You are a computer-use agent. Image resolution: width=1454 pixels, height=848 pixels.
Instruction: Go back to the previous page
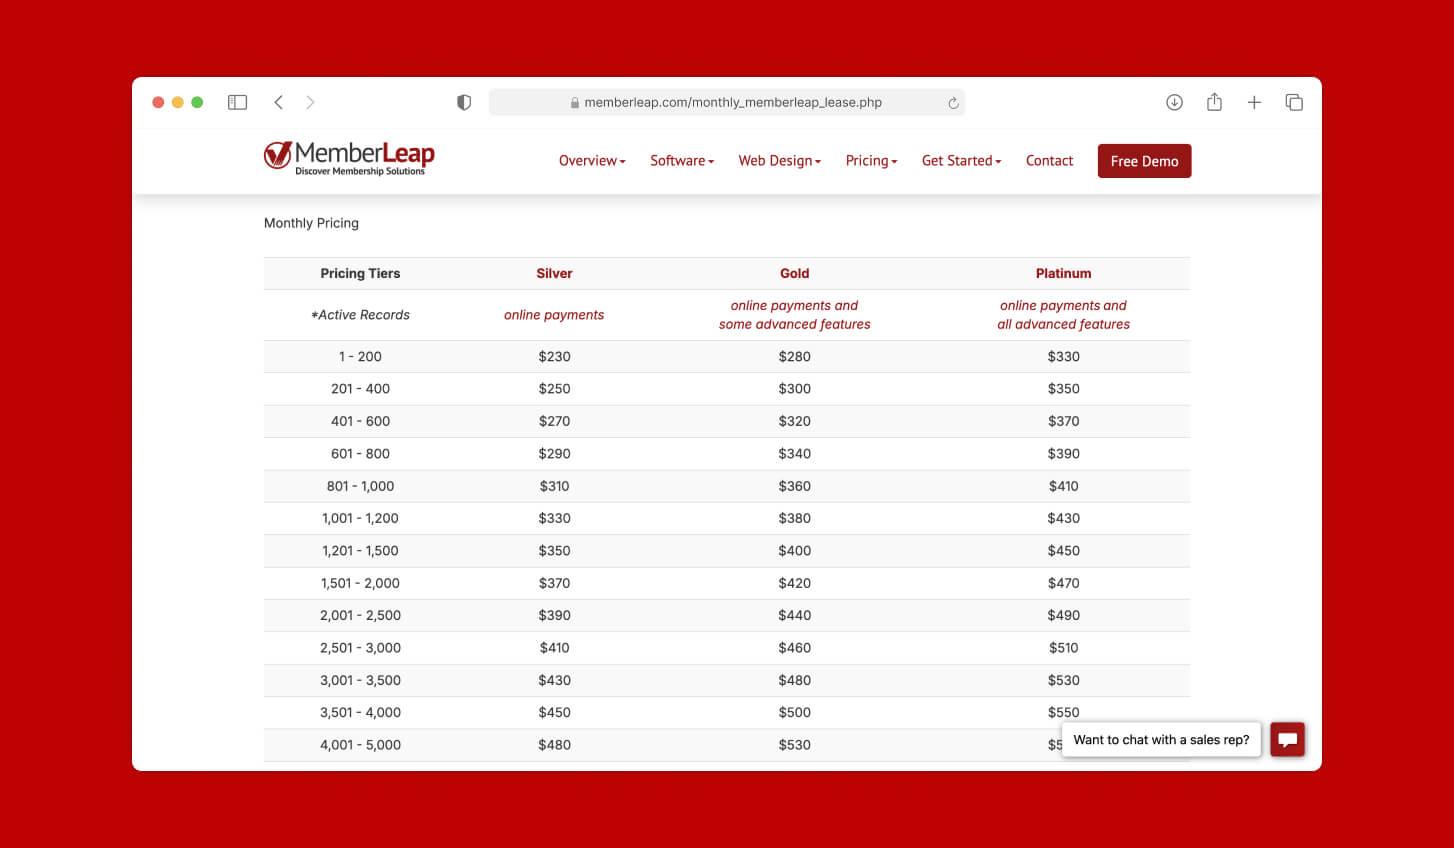click(279, 102)
